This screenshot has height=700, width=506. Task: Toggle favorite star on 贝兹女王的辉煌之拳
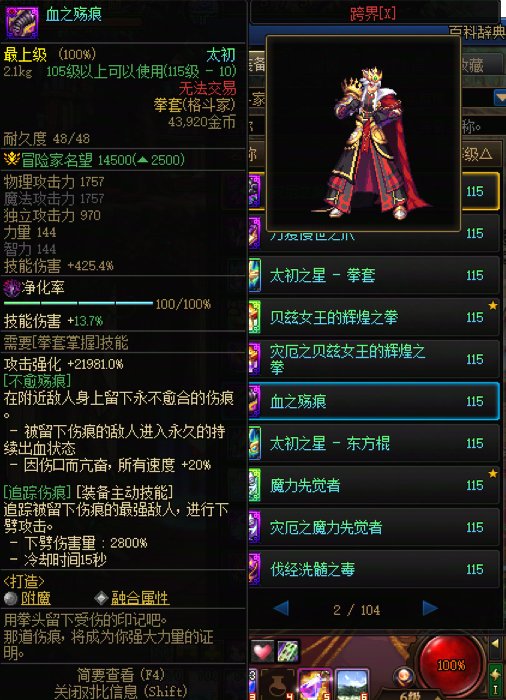pos(492,305)
